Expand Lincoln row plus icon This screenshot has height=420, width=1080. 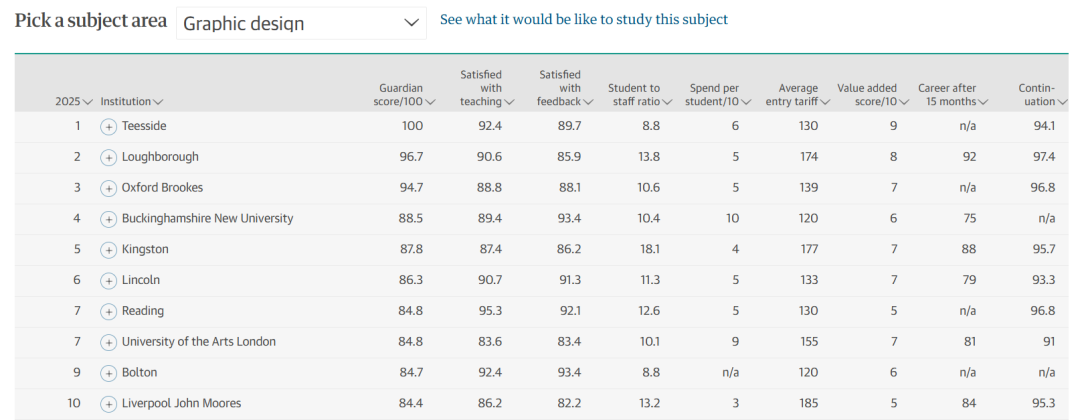coord(108,281)
